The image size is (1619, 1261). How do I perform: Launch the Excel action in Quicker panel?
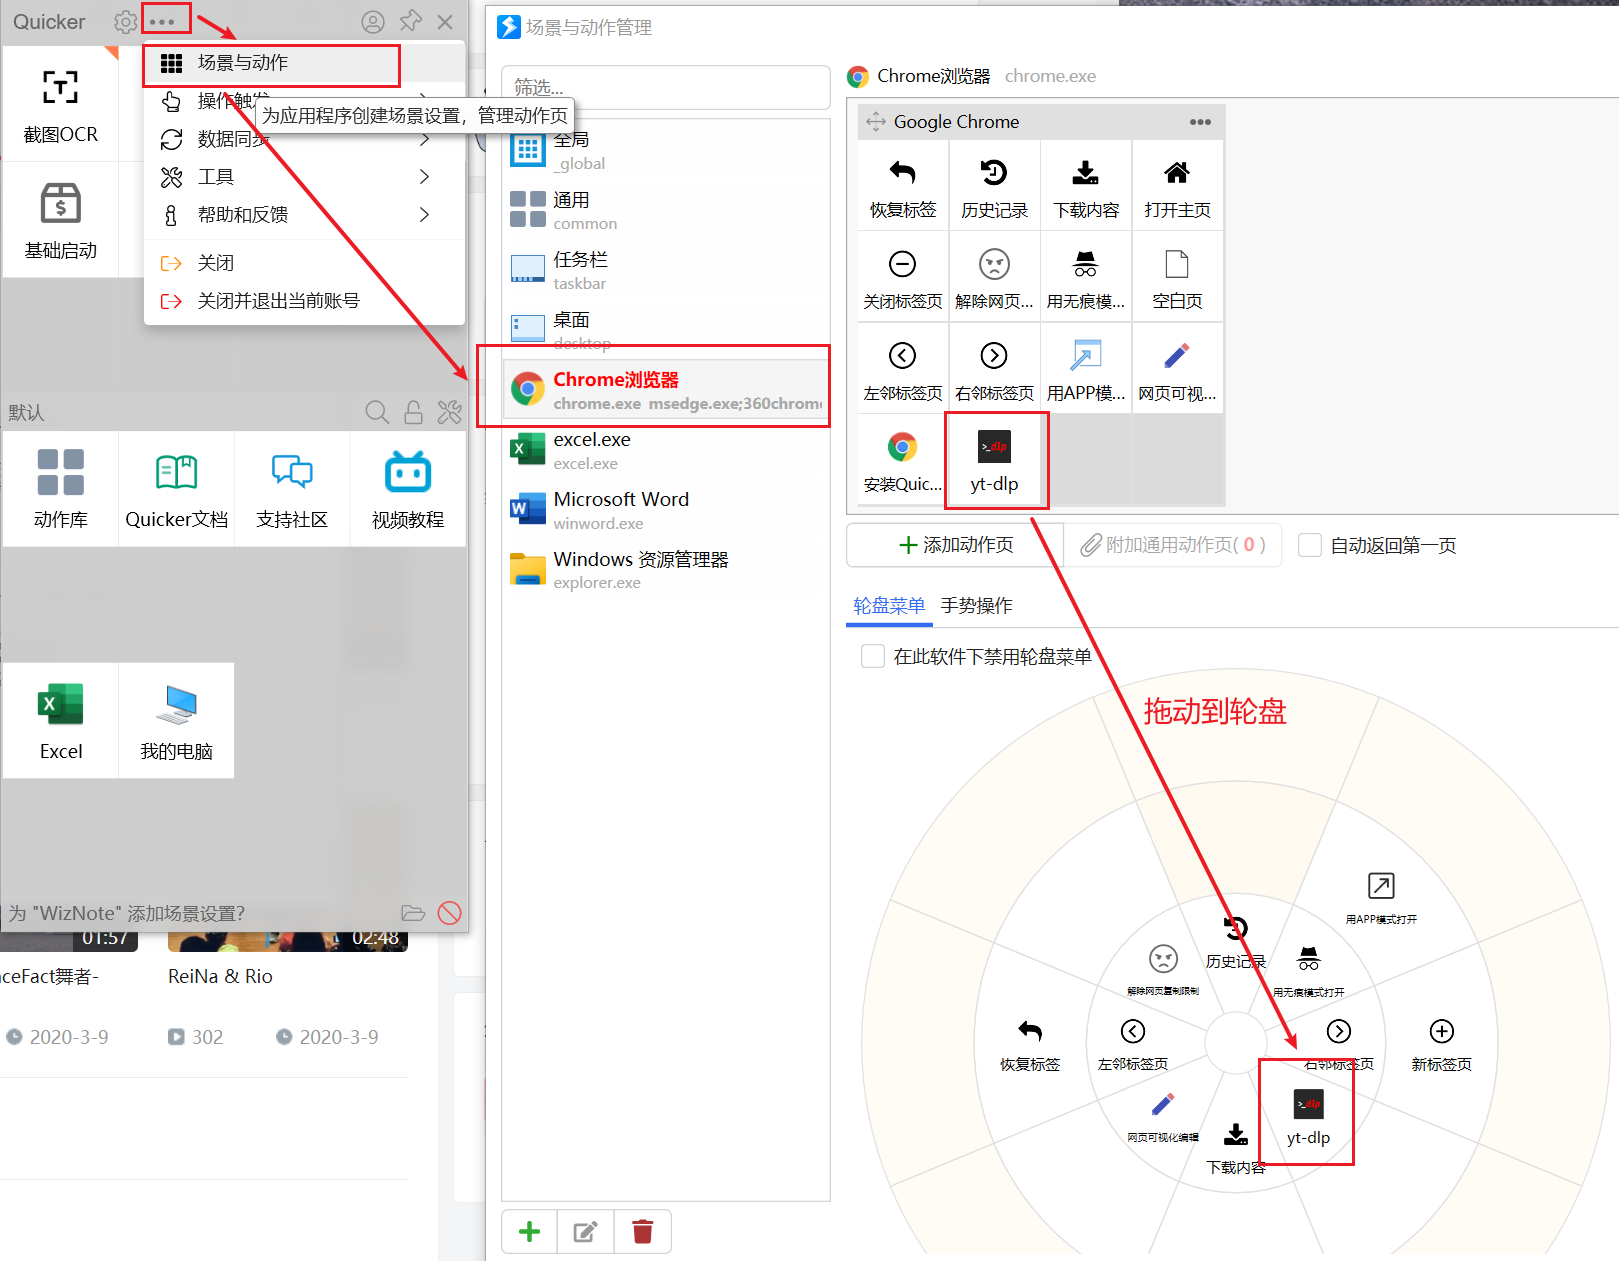pyautogui.click(x=60, y=720)
